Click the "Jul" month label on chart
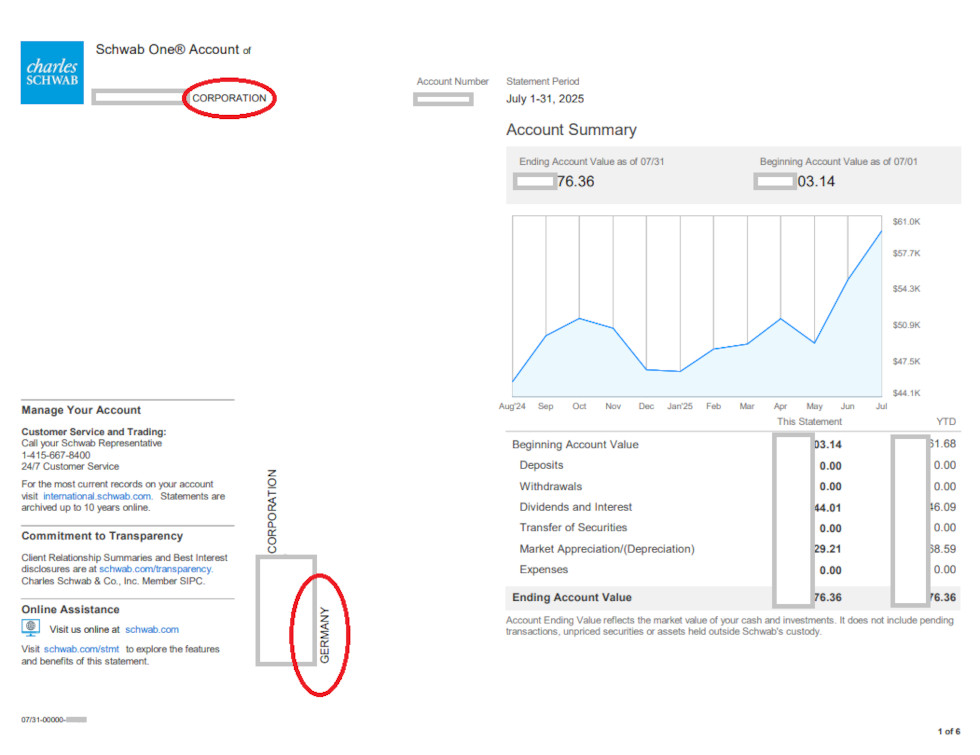Screen dimensions: 980x755 [881, 406]
